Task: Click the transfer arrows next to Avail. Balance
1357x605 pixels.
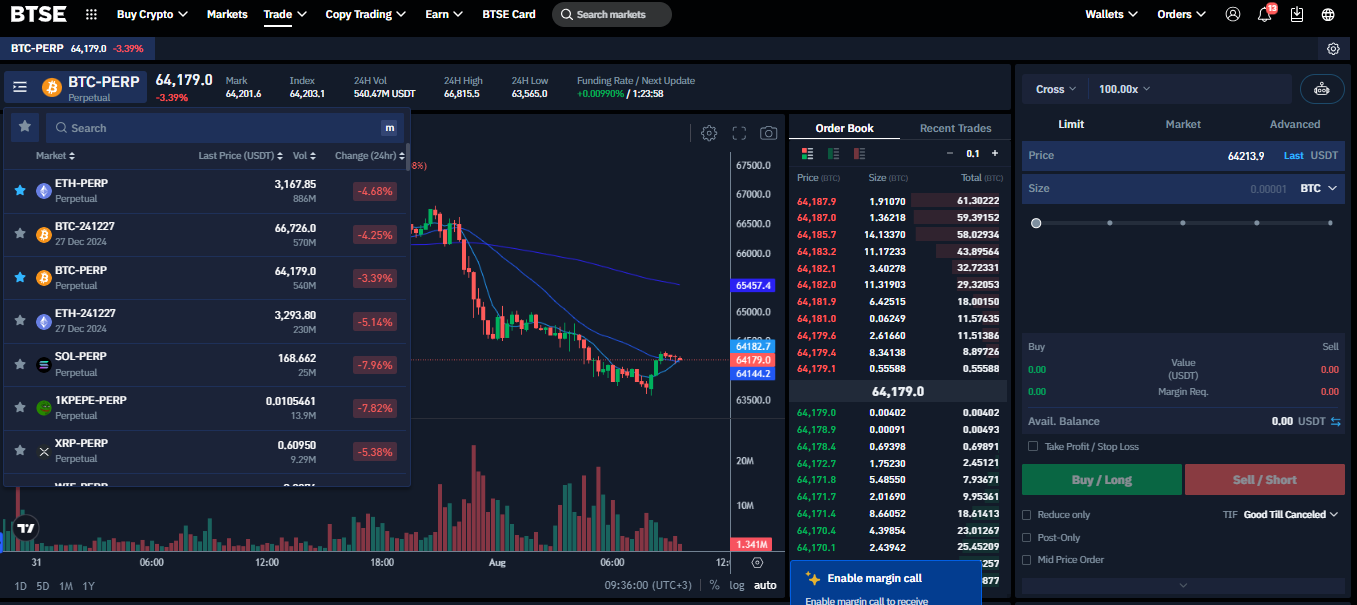Action: point(1334,422)
